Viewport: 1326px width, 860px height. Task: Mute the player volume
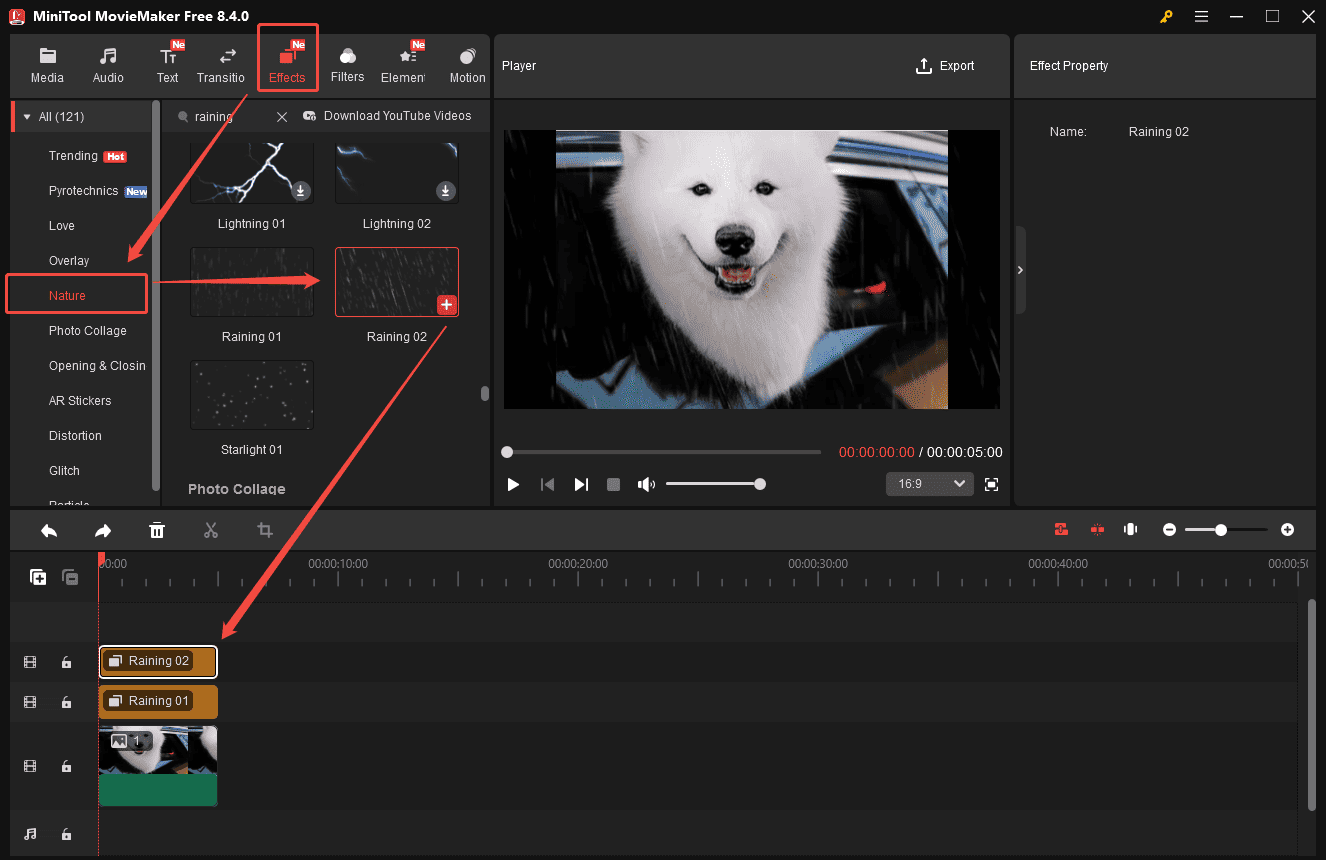point(646,484)
